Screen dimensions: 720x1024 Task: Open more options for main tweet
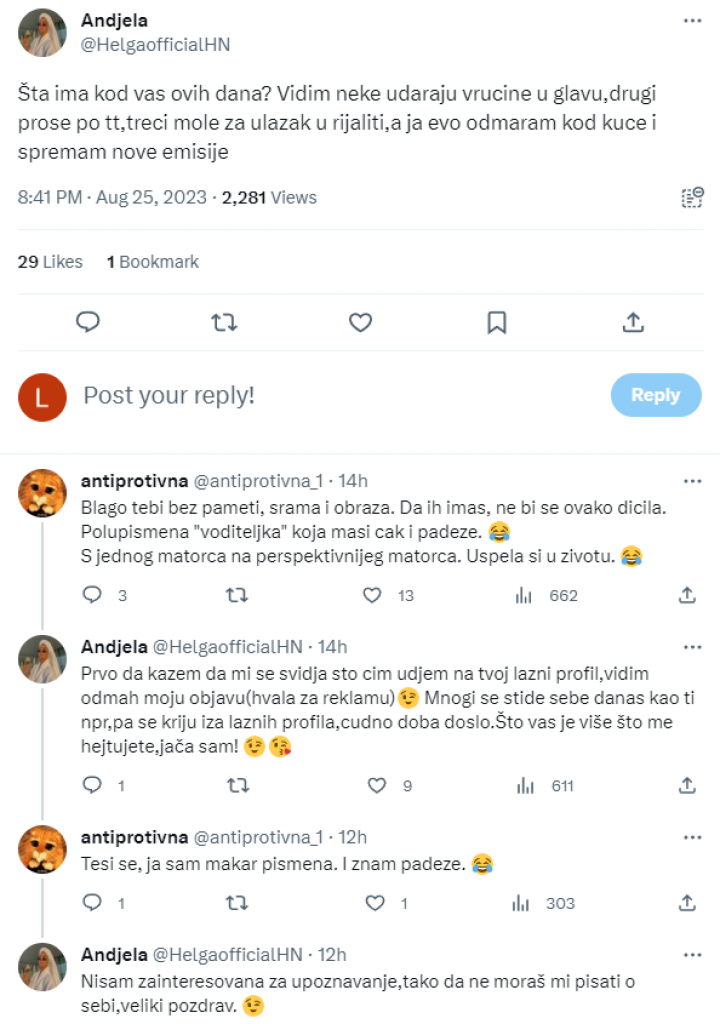pyautogui.click(x=691, y=20)
